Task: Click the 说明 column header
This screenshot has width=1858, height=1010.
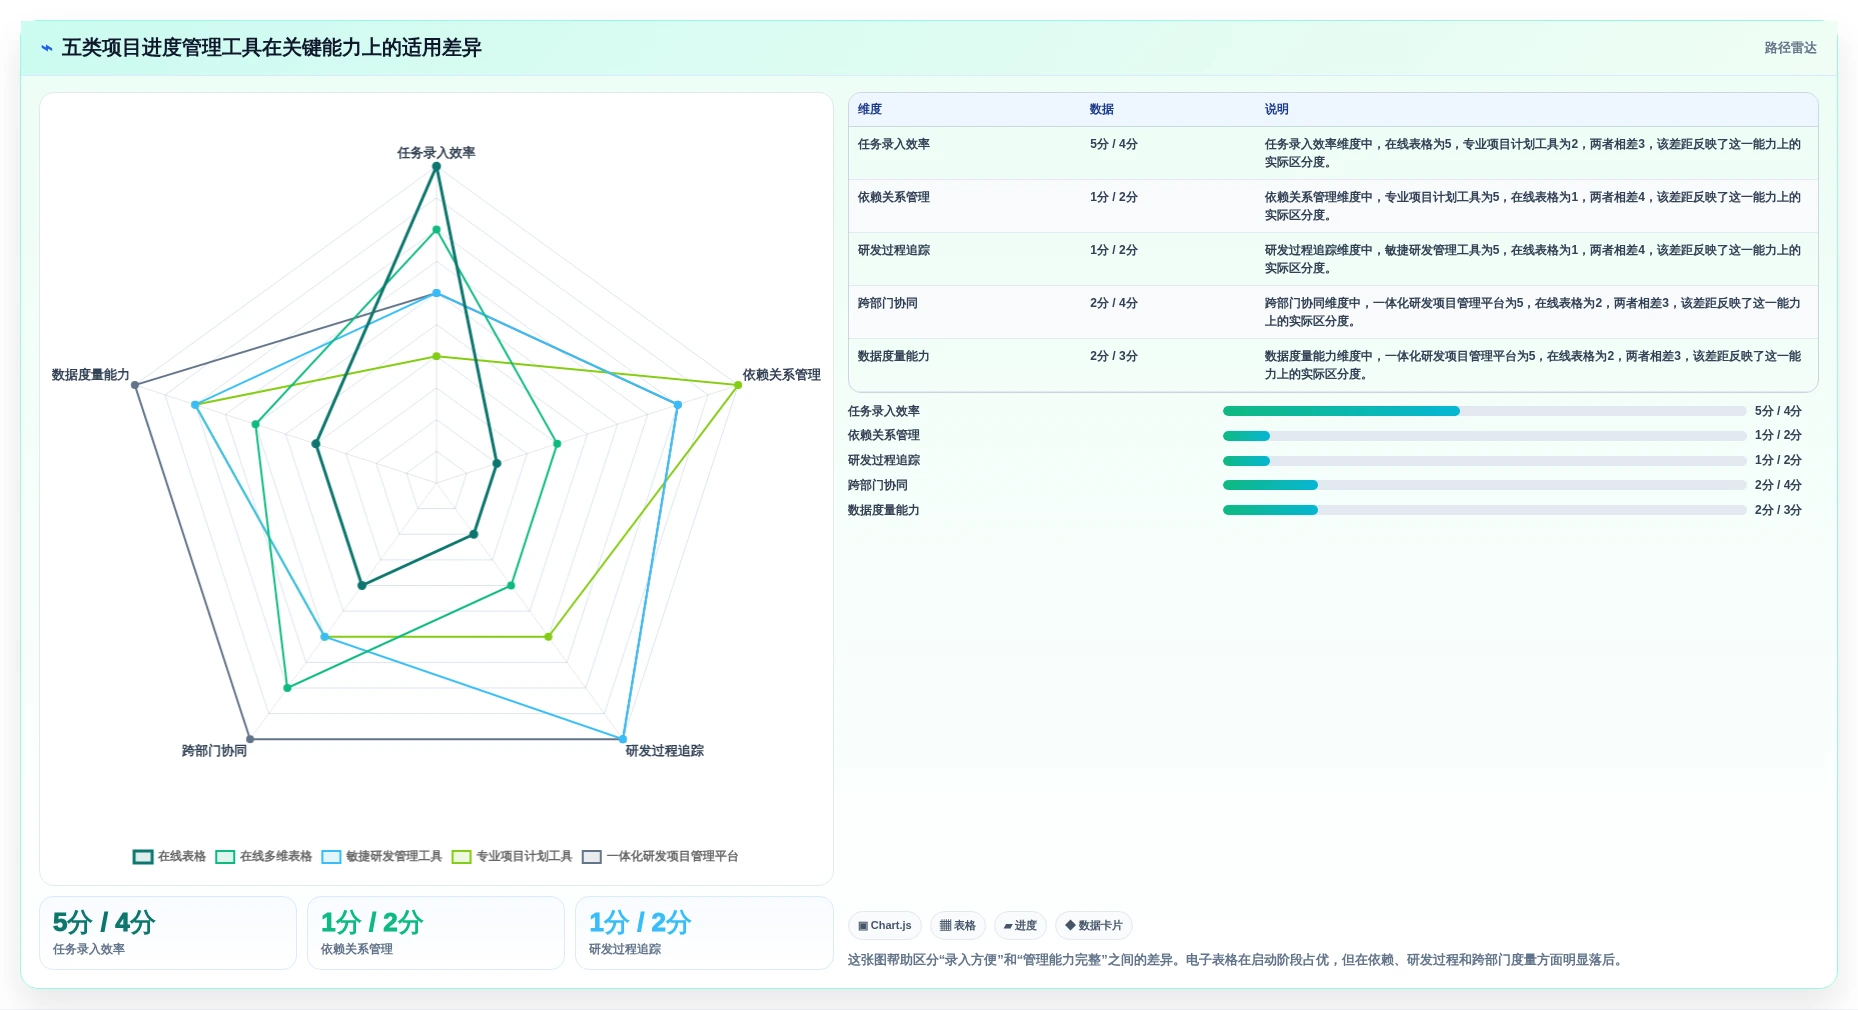Action: click(1276, 109)
